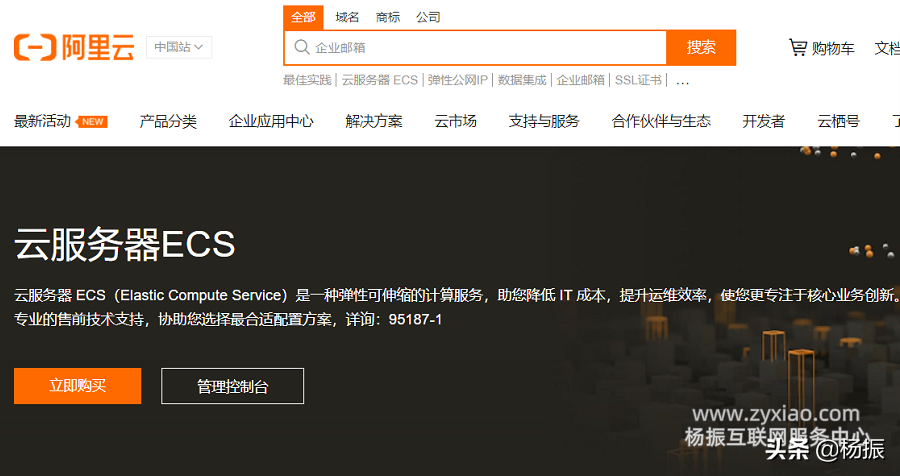Click the 云服务器ECS banner heading

(125, 244)
